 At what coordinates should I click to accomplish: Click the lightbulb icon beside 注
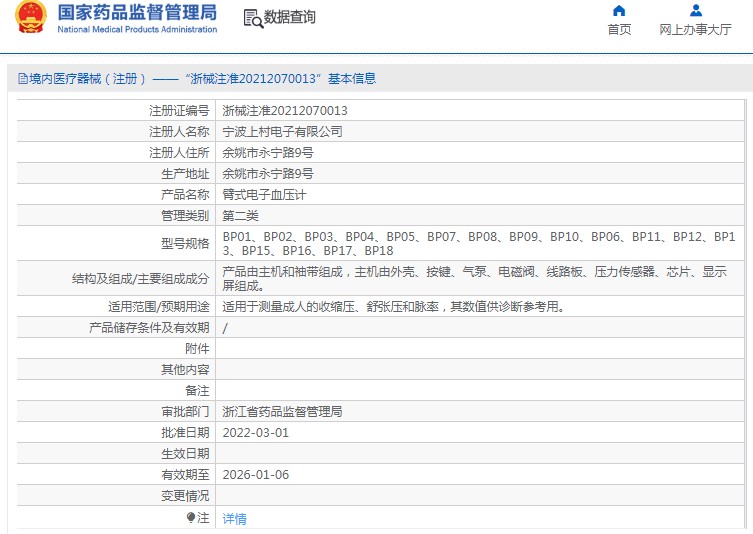click(191, 518)
